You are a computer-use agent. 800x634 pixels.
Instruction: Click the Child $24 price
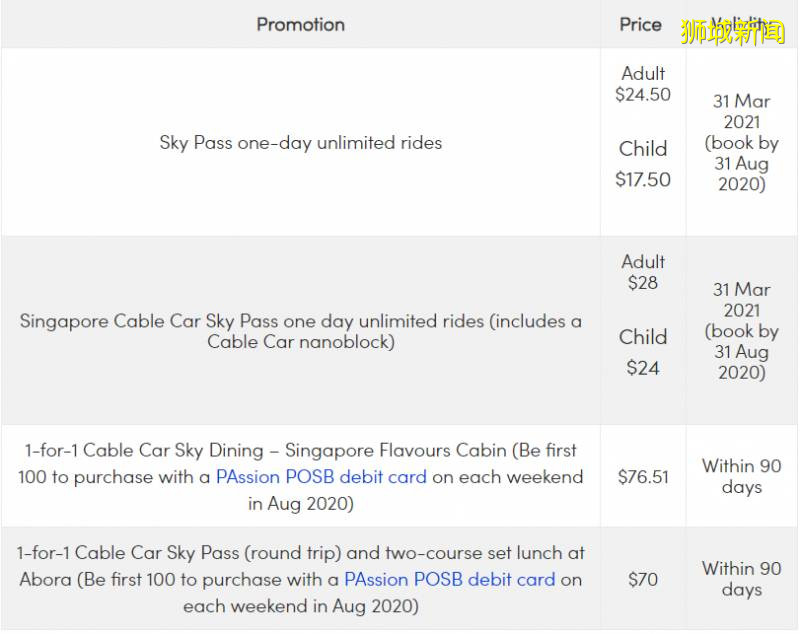643,352
